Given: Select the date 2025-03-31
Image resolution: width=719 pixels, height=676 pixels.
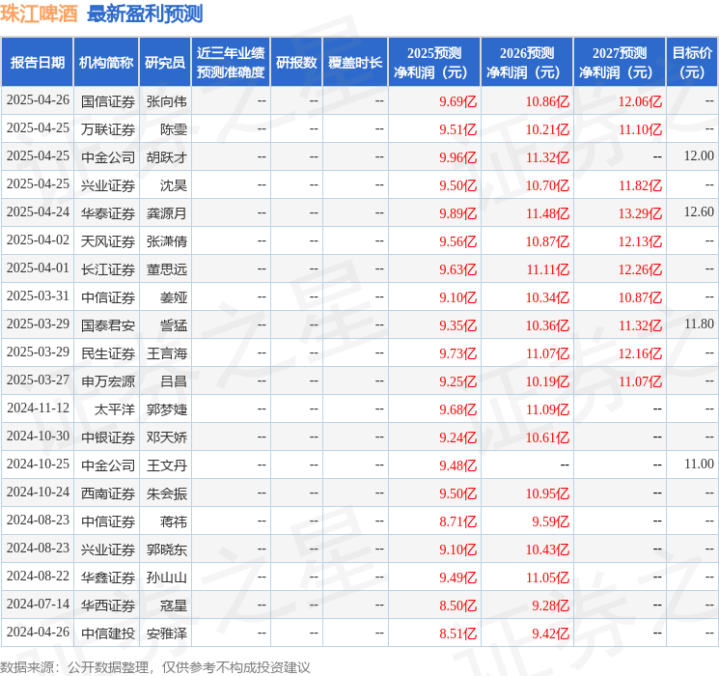Looking at the screenshot, I should pyautogui.click(x=38, y=296).
